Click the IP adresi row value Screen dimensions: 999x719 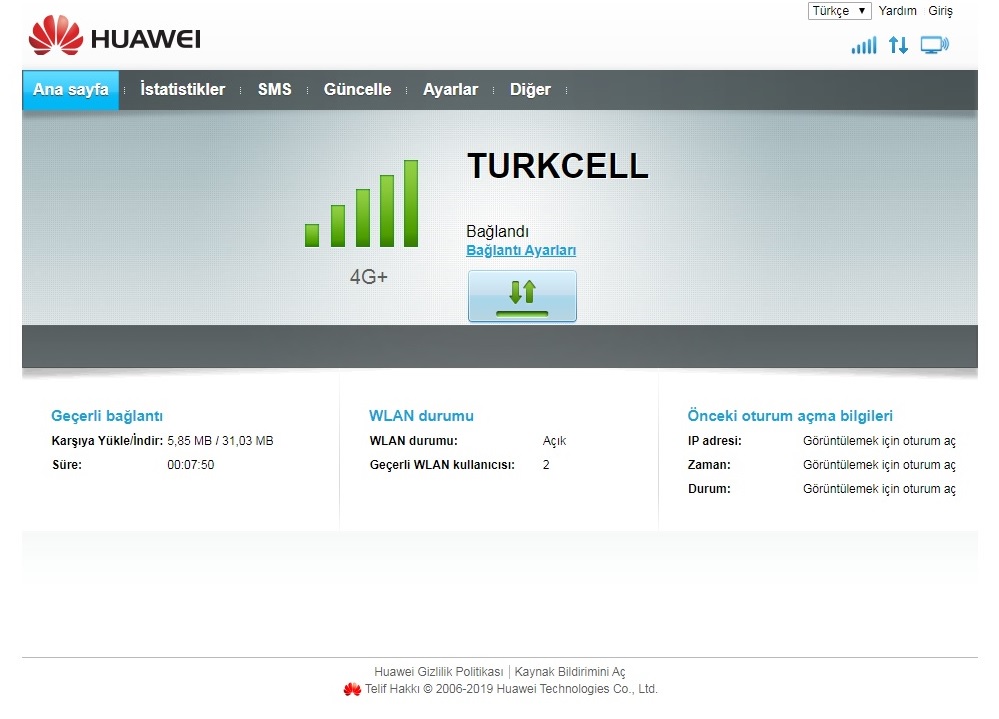pos(879,441)
